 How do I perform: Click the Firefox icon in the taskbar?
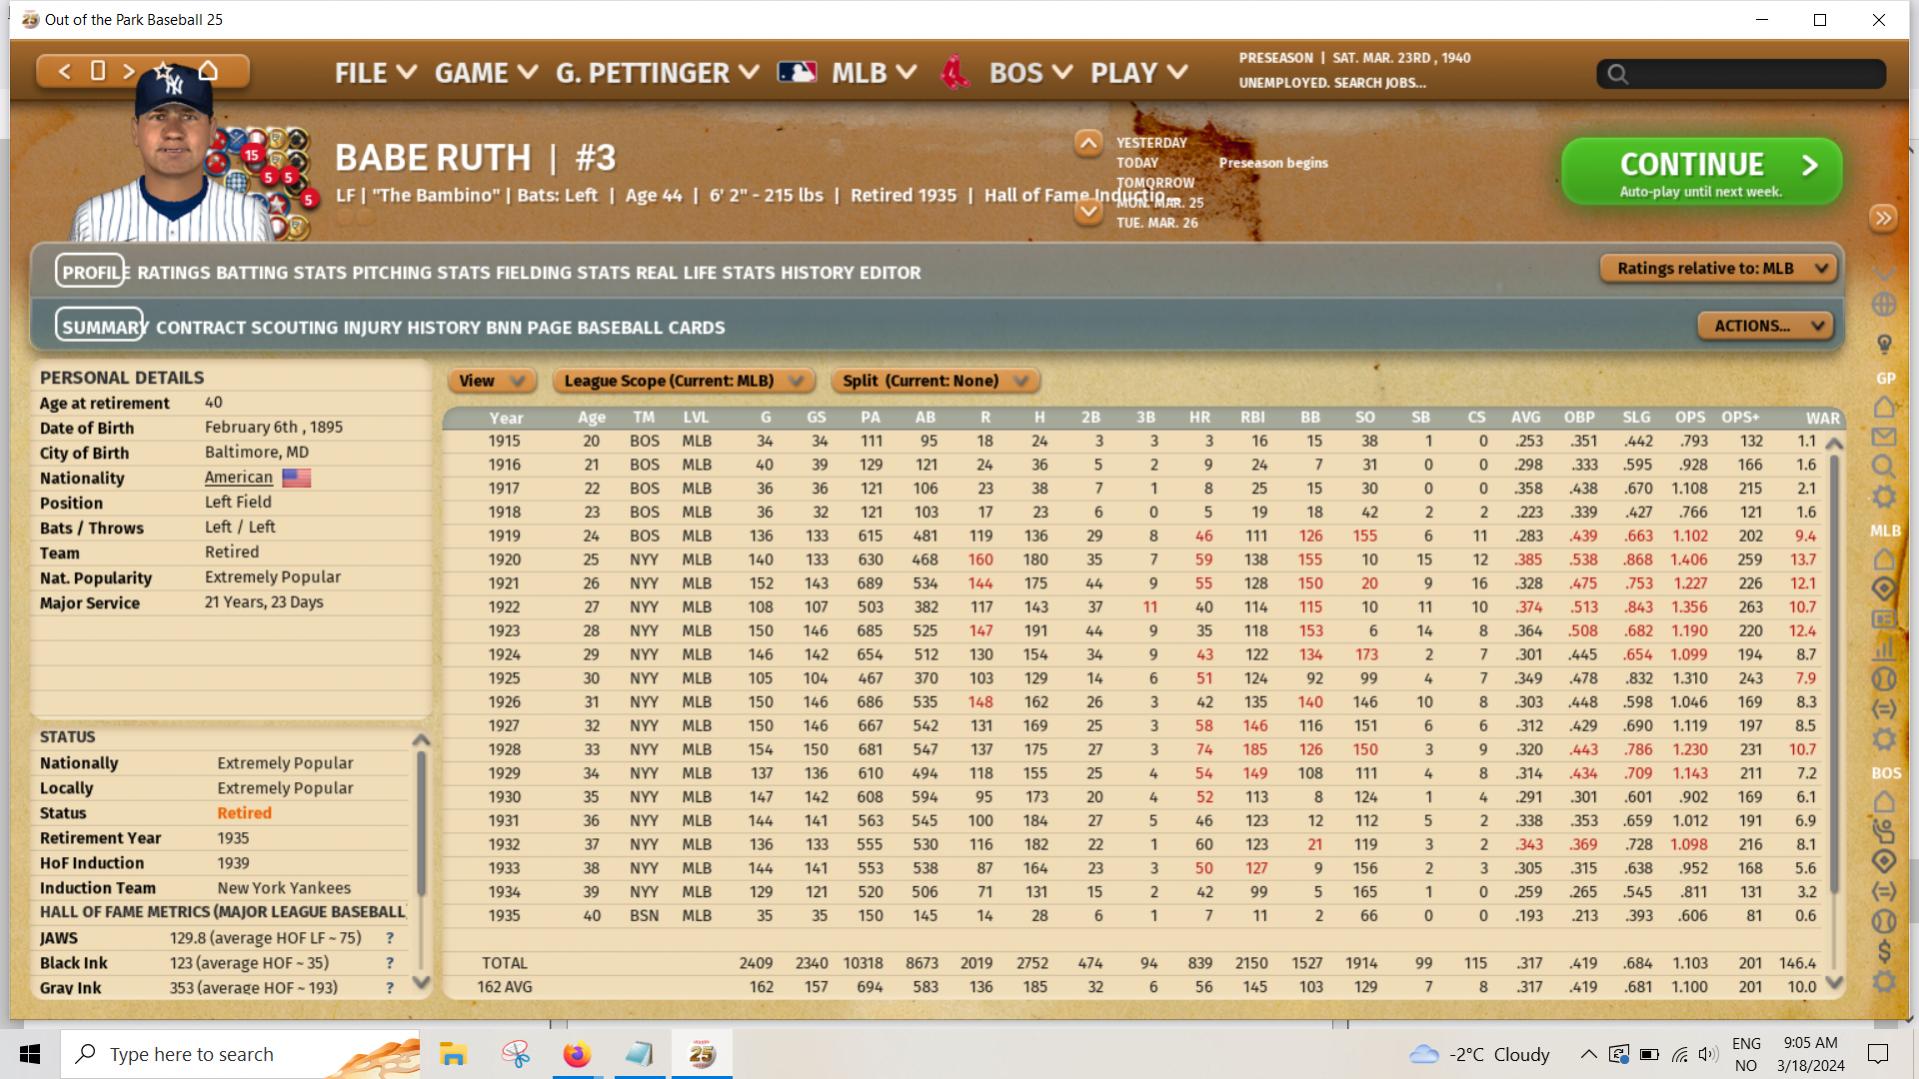click(576, 1054)
